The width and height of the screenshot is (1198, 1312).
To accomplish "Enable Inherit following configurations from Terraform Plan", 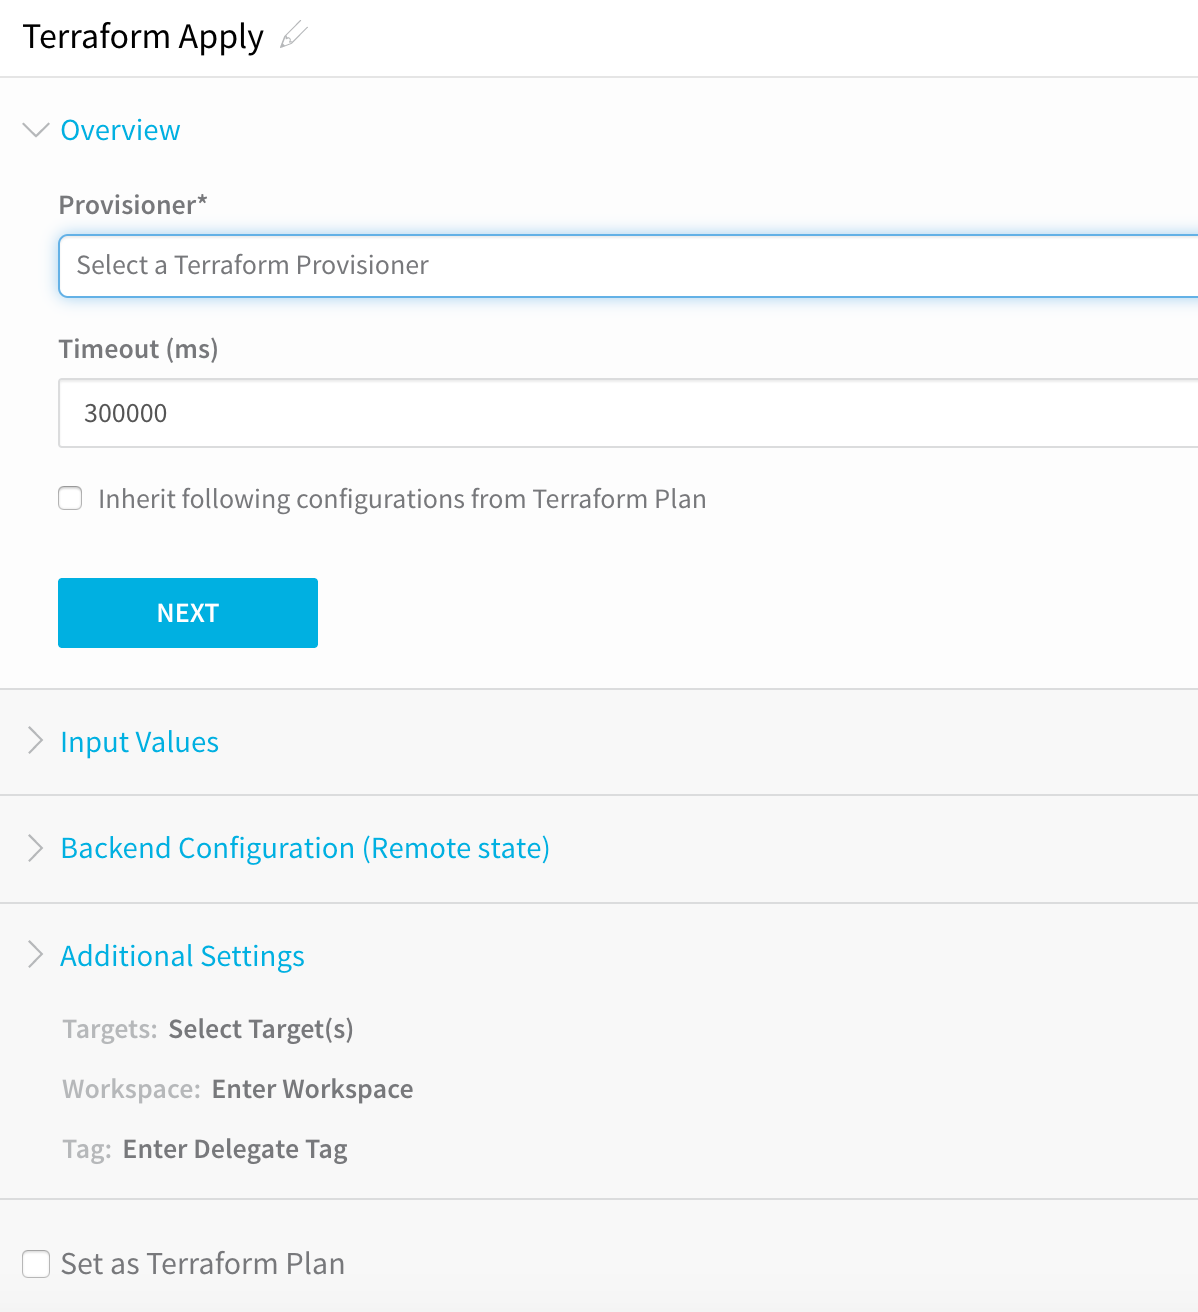I will coord(70,498).
